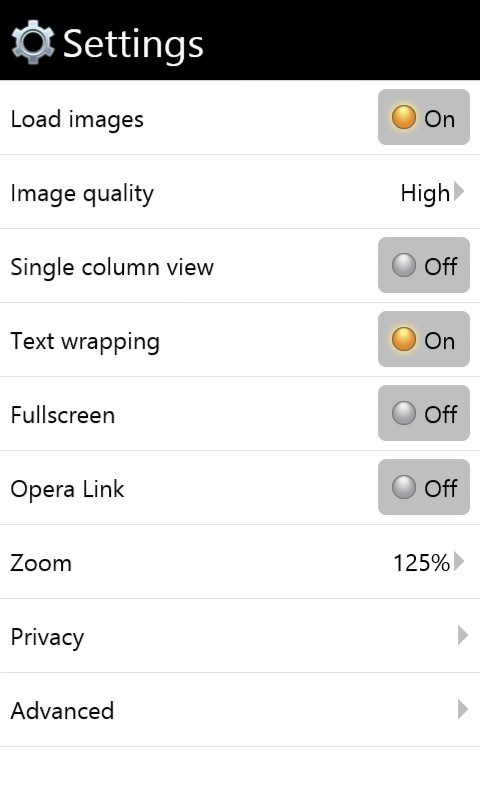
Task: Expand the Privacy arrow
Action: click(x=463, y=636)
